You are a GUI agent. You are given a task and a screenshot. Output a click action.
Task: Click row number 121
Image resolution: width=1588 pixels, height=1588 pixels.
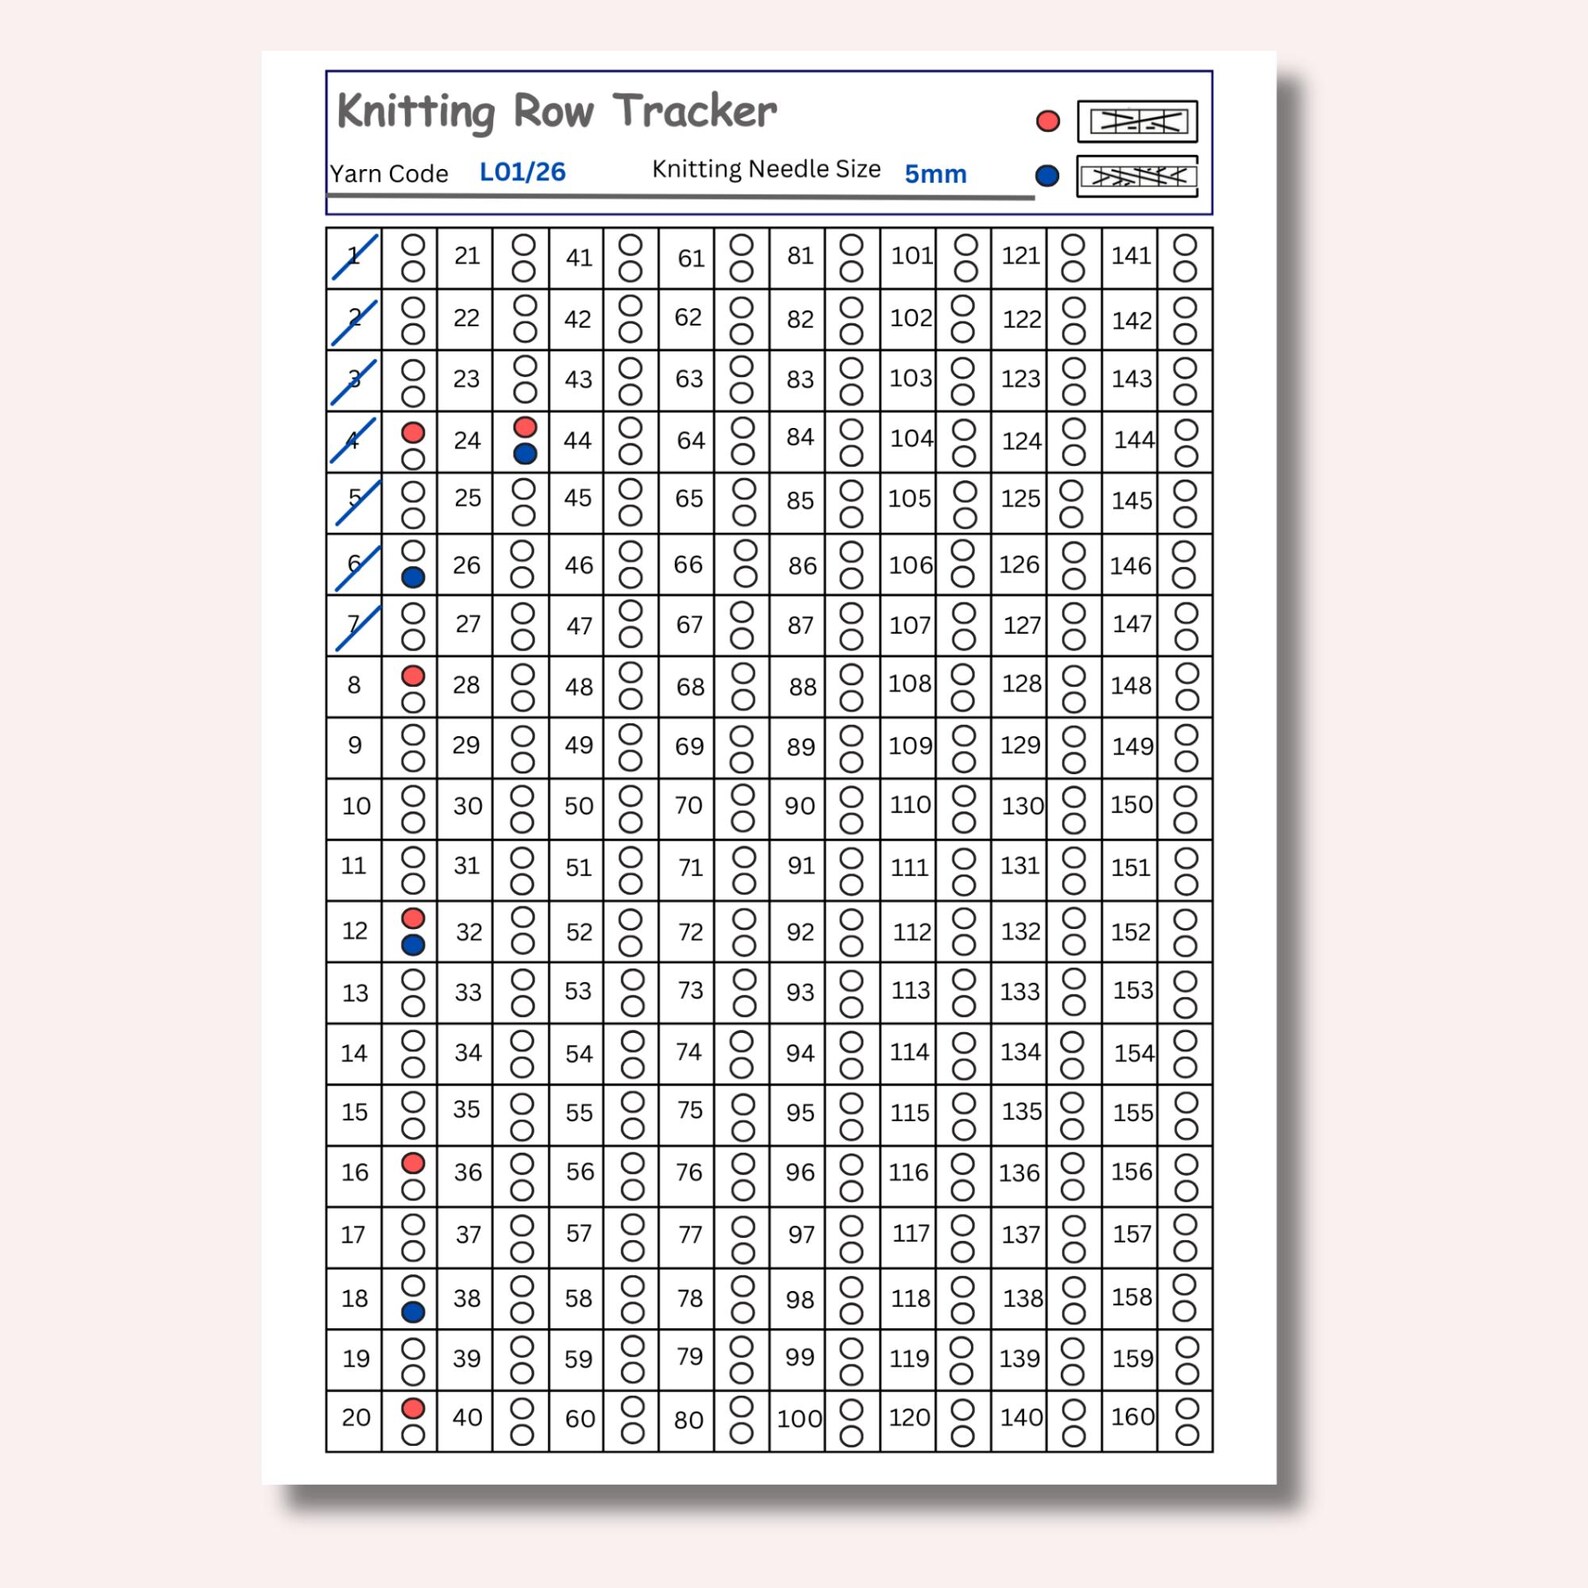[x=1021, y=256]
